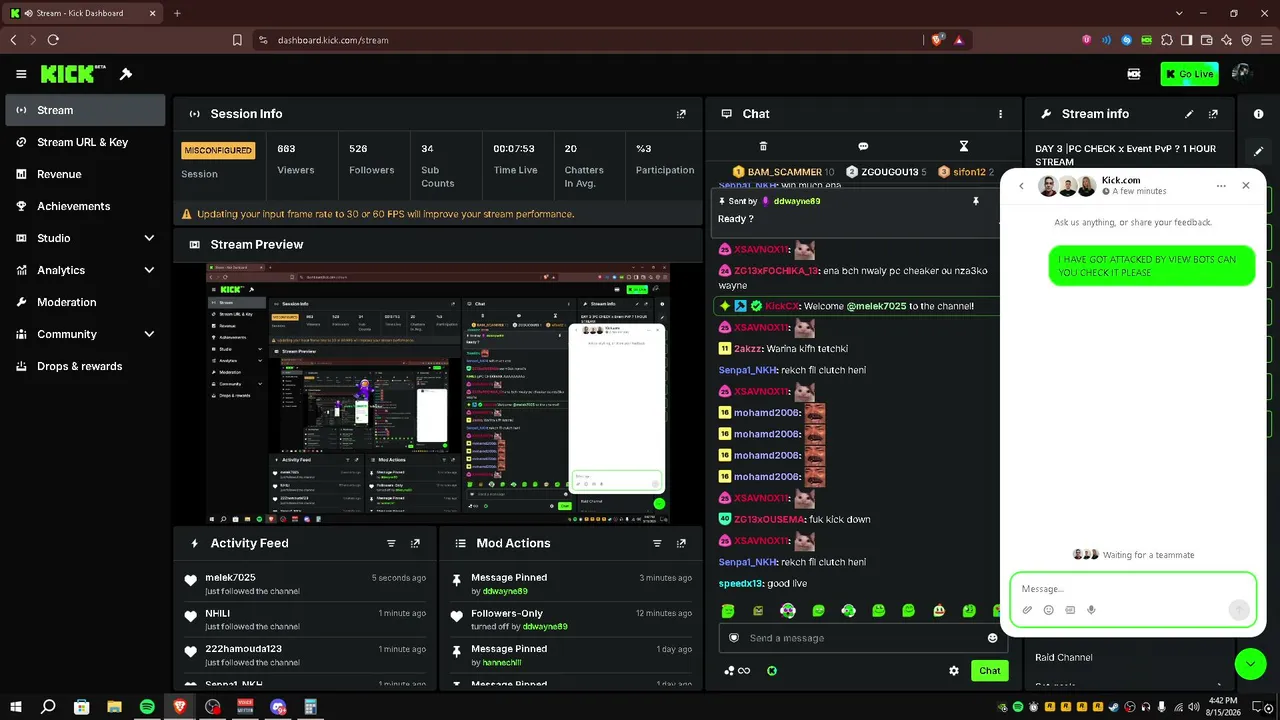Click the channel points infinity icon
Image resolution: width=1280 pixels, height=720 pixels.
(x=737, y=671)
